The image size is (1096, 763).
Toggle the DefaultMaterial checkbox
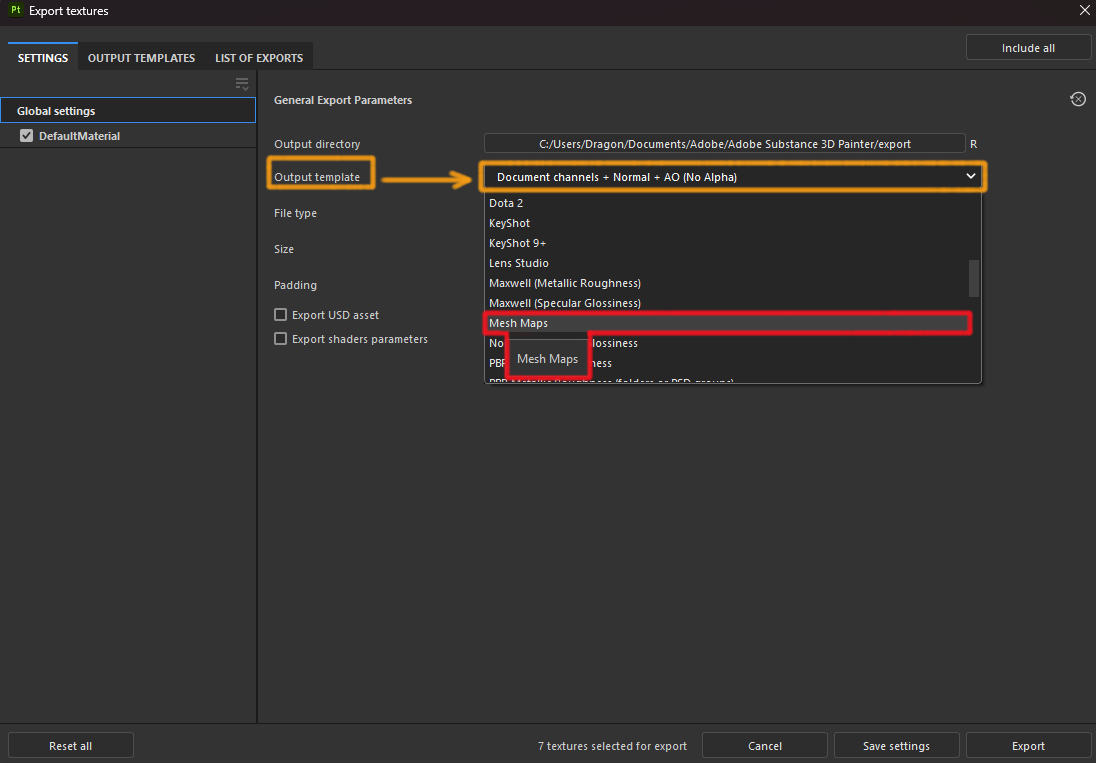click(x=27, y=136)
